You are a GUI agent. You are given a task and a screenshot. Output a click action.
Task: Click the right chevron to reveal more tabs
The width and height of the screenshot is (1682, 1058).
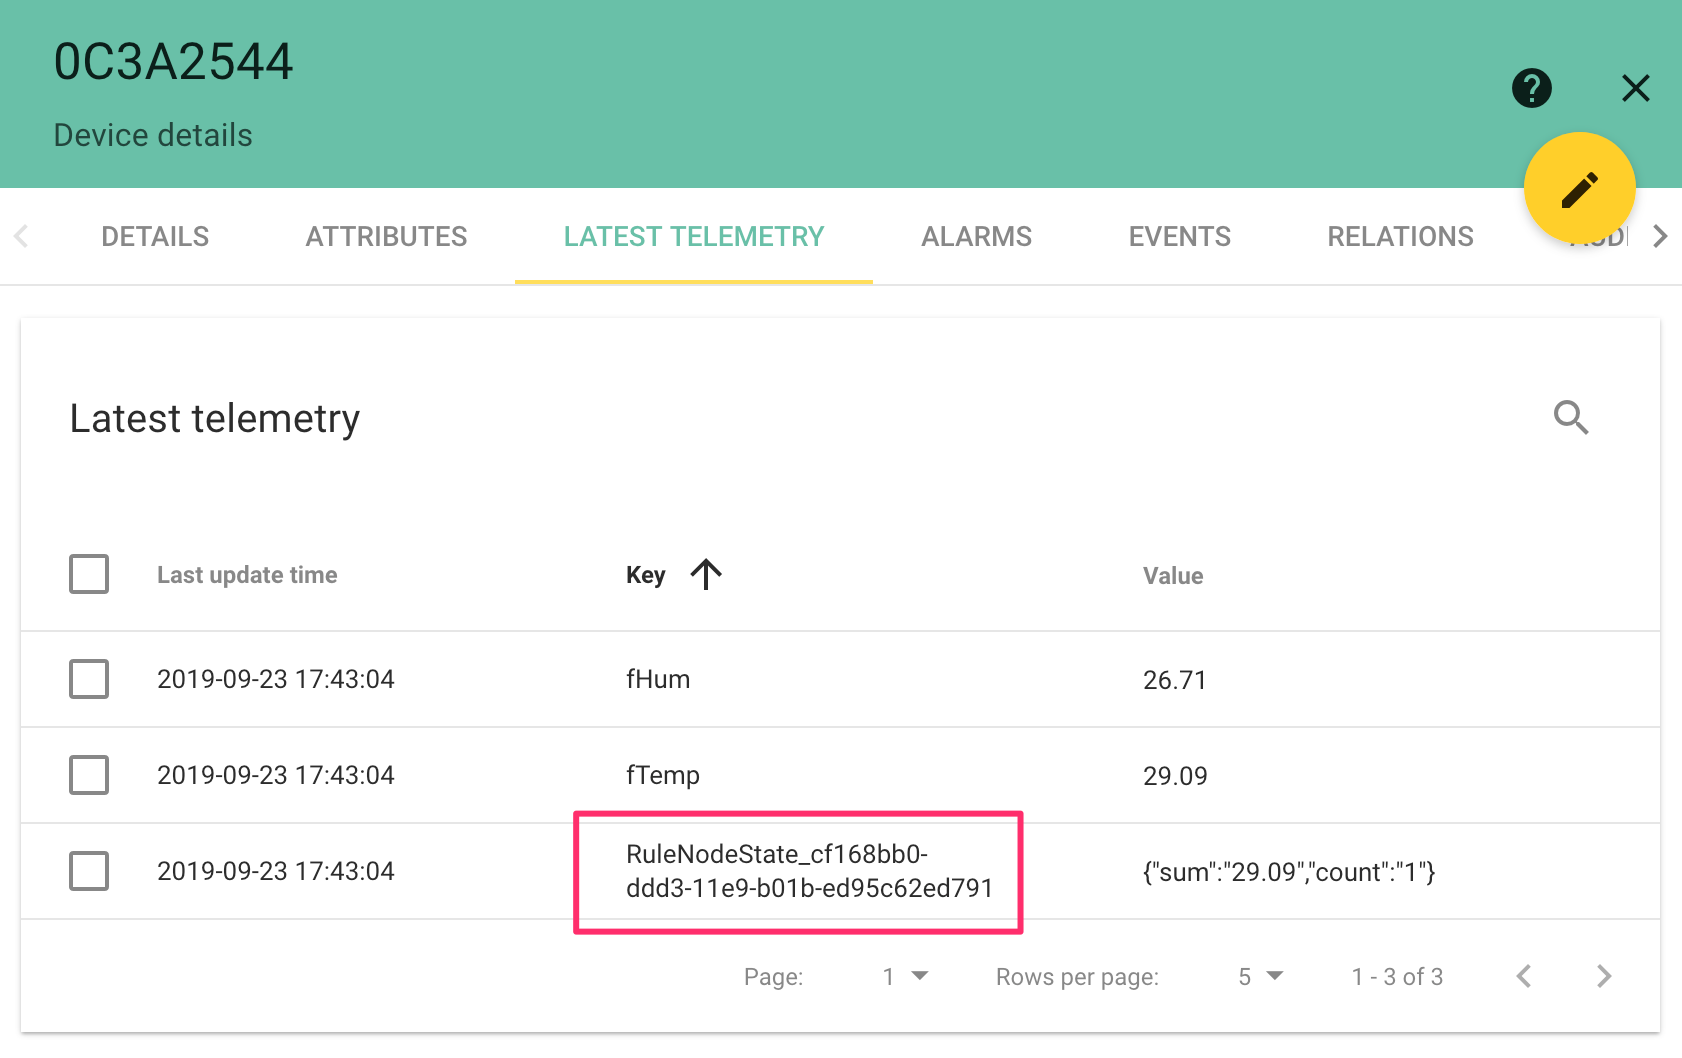tap(1660, 236)
